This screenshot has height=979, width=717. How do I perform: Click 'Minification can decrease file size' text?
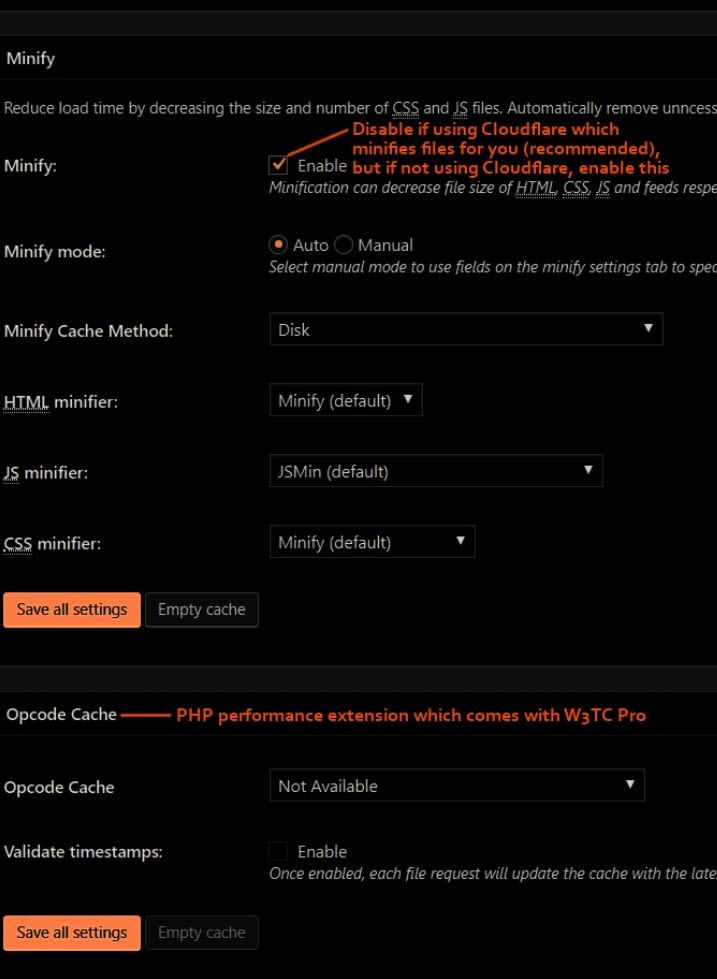click(493, 187)
